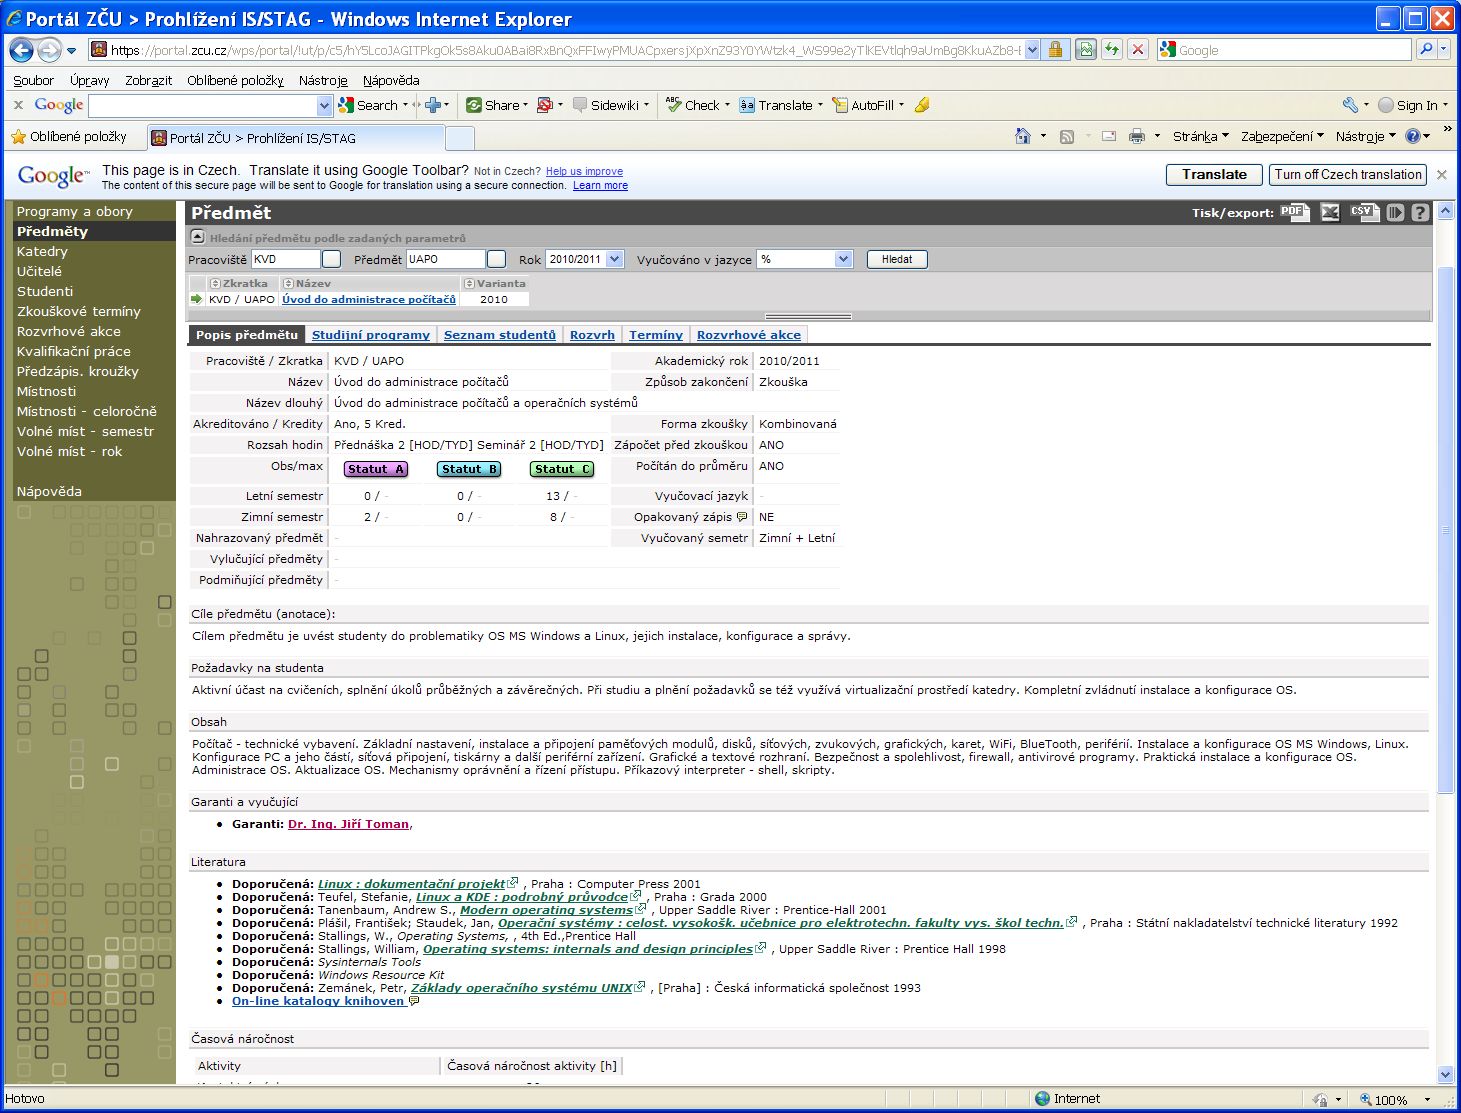The image size is (1461, 1113).
Task: Click Turn off Czech translation button
Action: click(1348, 174)
